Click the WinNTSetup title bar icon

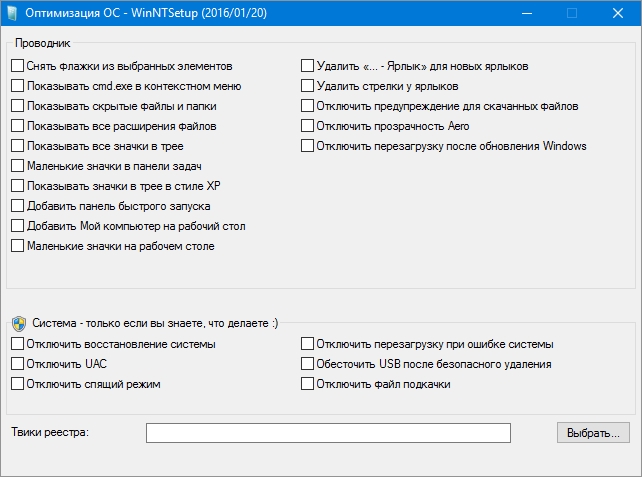pos(14,14)
